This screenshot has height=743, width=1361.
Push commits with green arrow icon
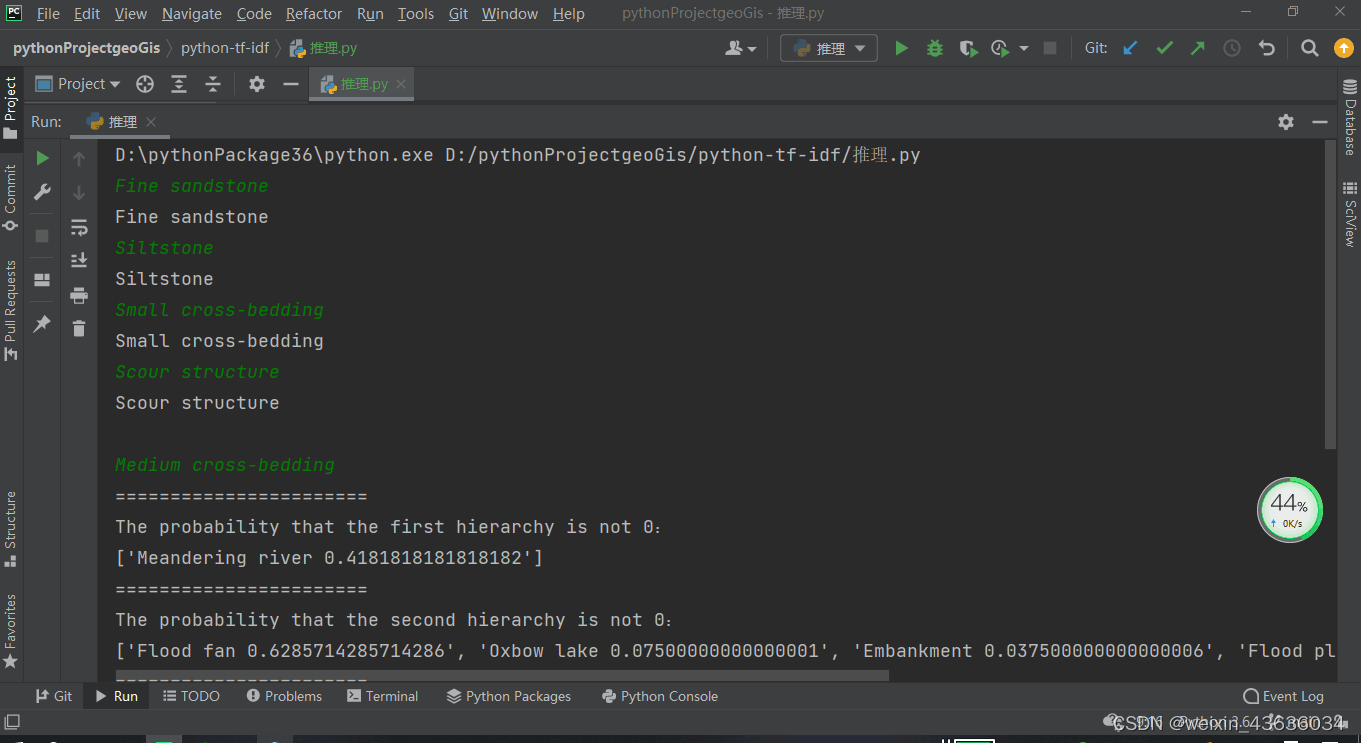[1197, 48]
